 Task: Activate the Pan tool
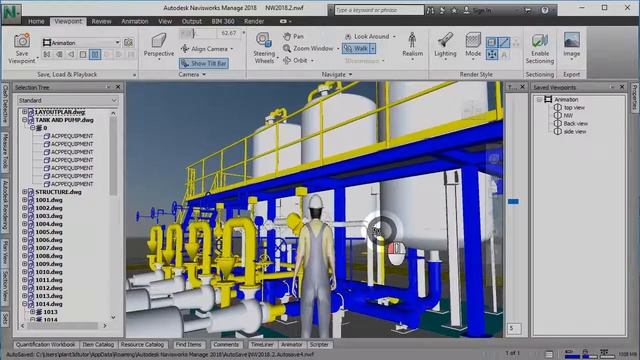(x=293, y=36)
